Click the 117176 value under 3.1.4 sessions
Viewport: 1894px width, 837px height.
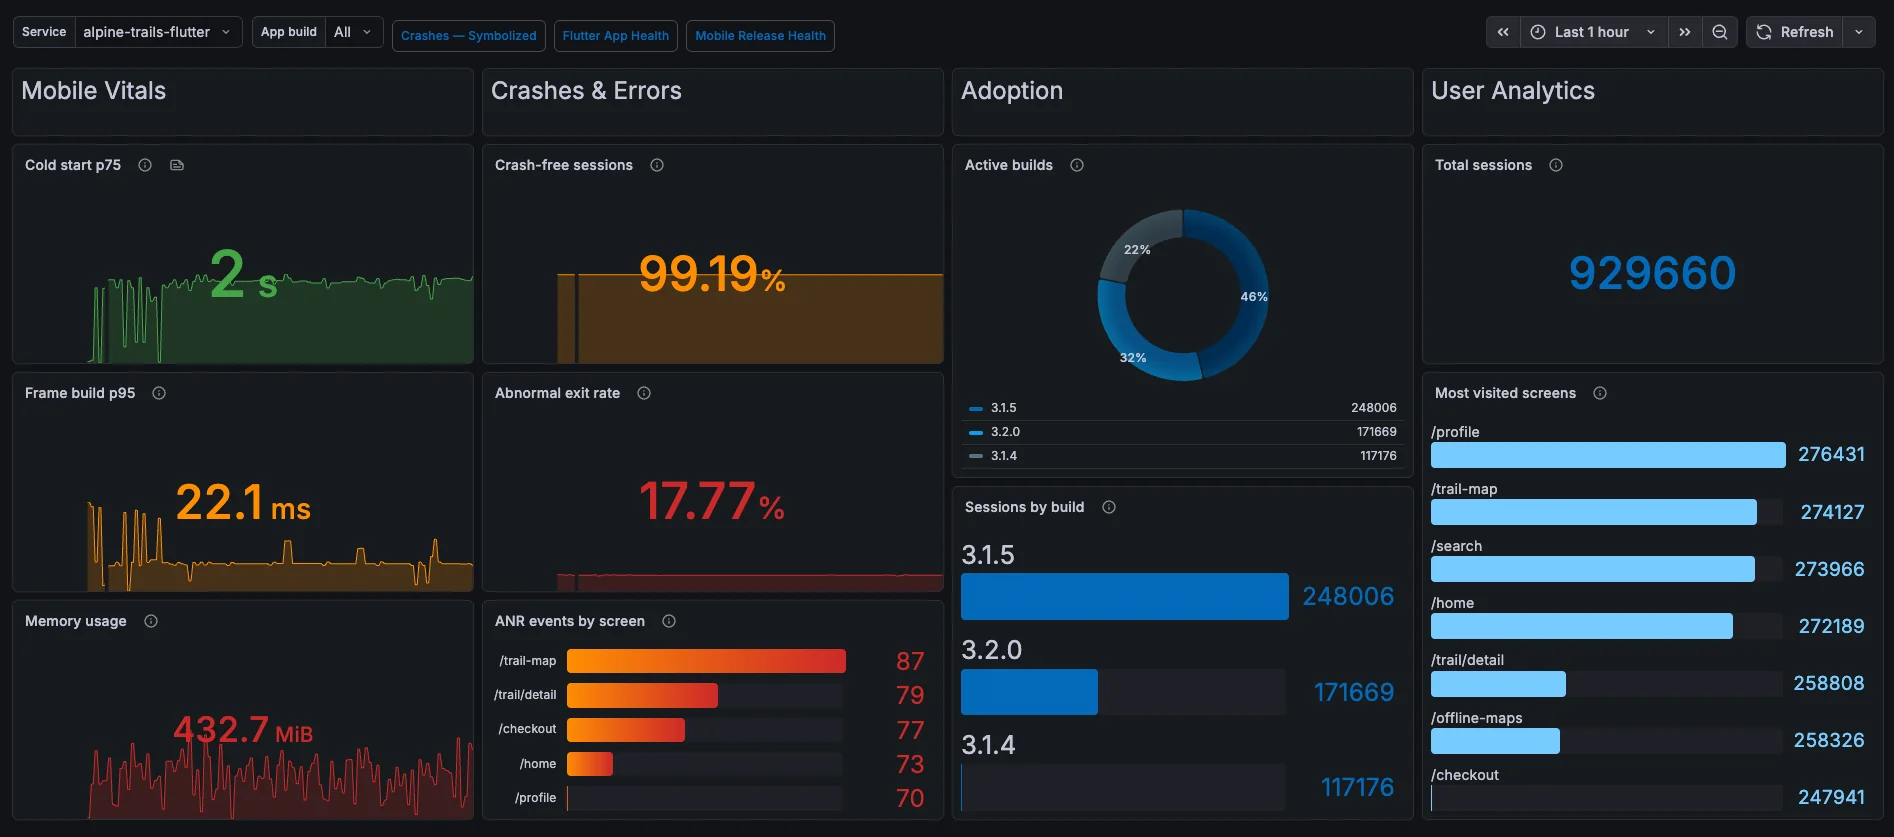(1357, 788)
